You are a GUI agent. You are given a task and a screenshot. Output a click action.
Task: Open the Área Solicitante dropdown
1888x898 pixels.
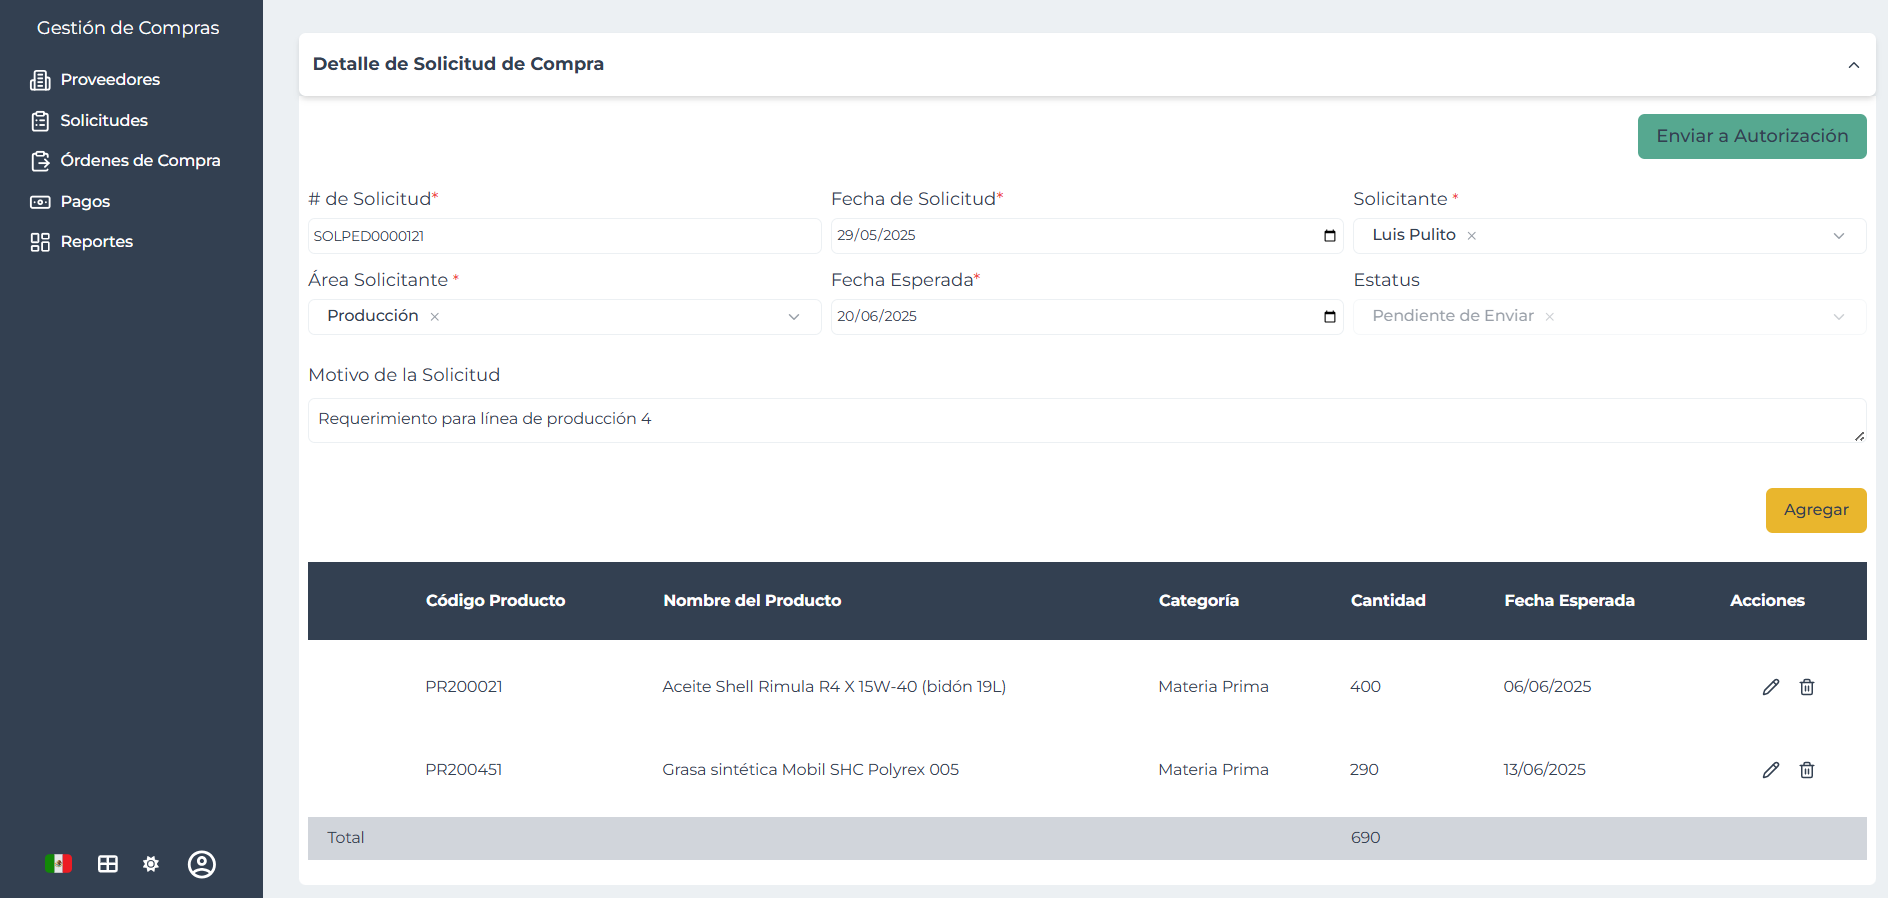794,317
